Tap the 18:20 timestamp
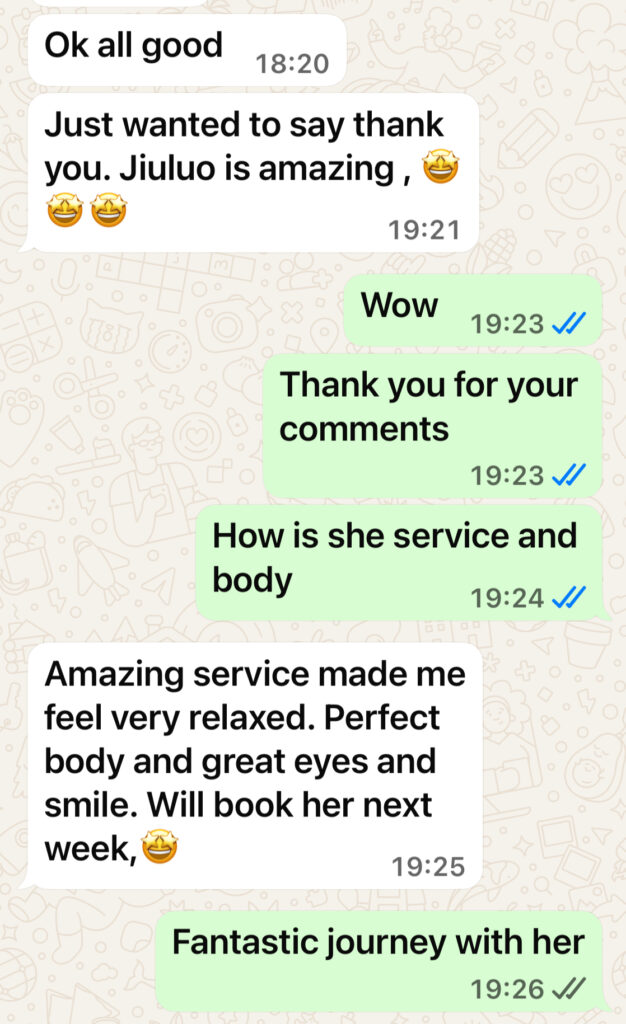This screenshot has width=626, height=1024. coord(292,63)
